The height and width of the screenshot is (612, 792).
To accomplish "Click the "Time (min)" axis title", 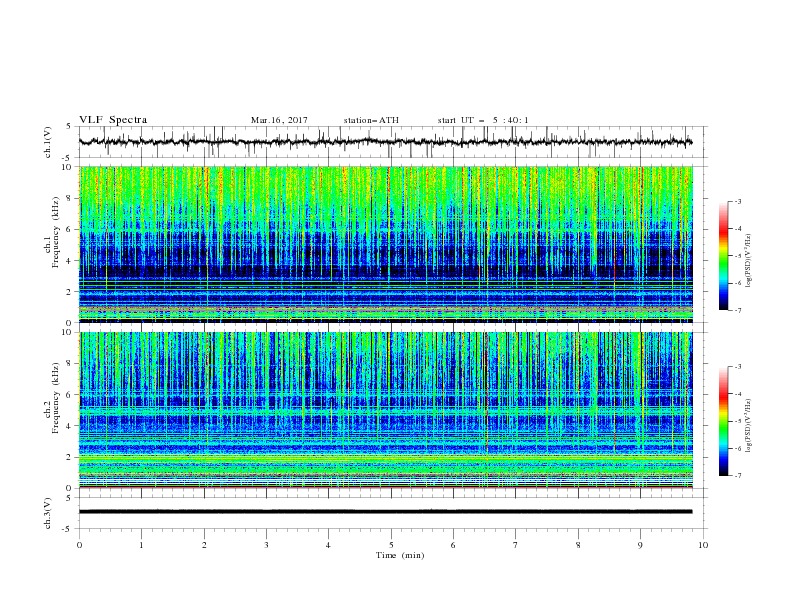I will coord(400,555).
